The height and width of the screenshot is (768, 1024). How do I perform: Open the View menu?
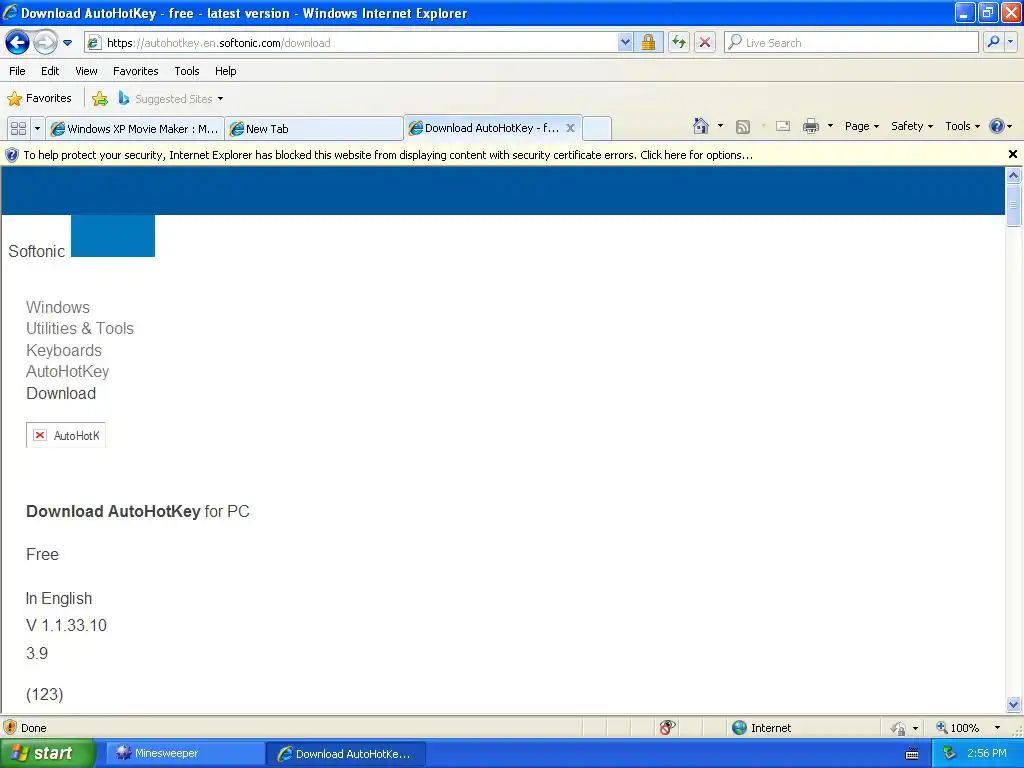pos(86,71)
